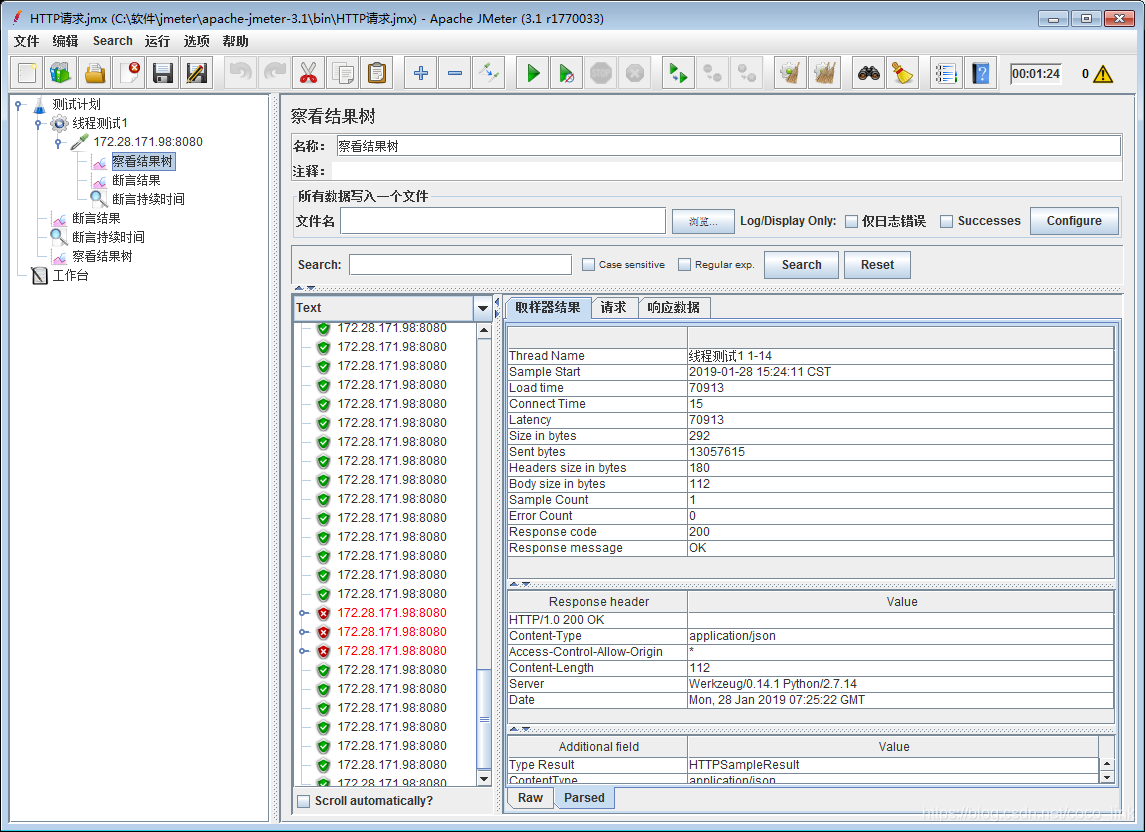Expand the second failed red result
The height and width of the screenshot is (832, 1145).
coord(304,632)
